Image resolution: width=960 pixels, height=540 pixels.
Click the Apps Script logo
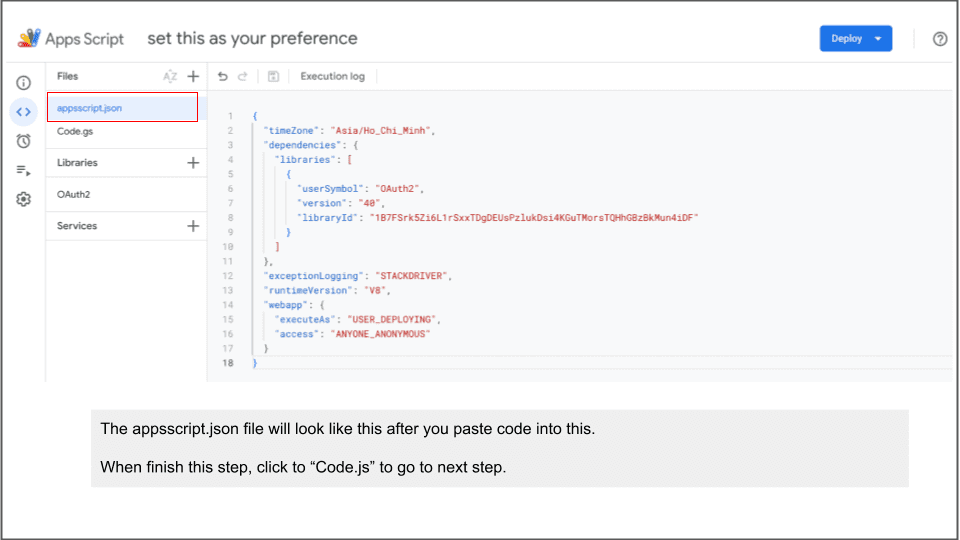[x=71, y=39]
